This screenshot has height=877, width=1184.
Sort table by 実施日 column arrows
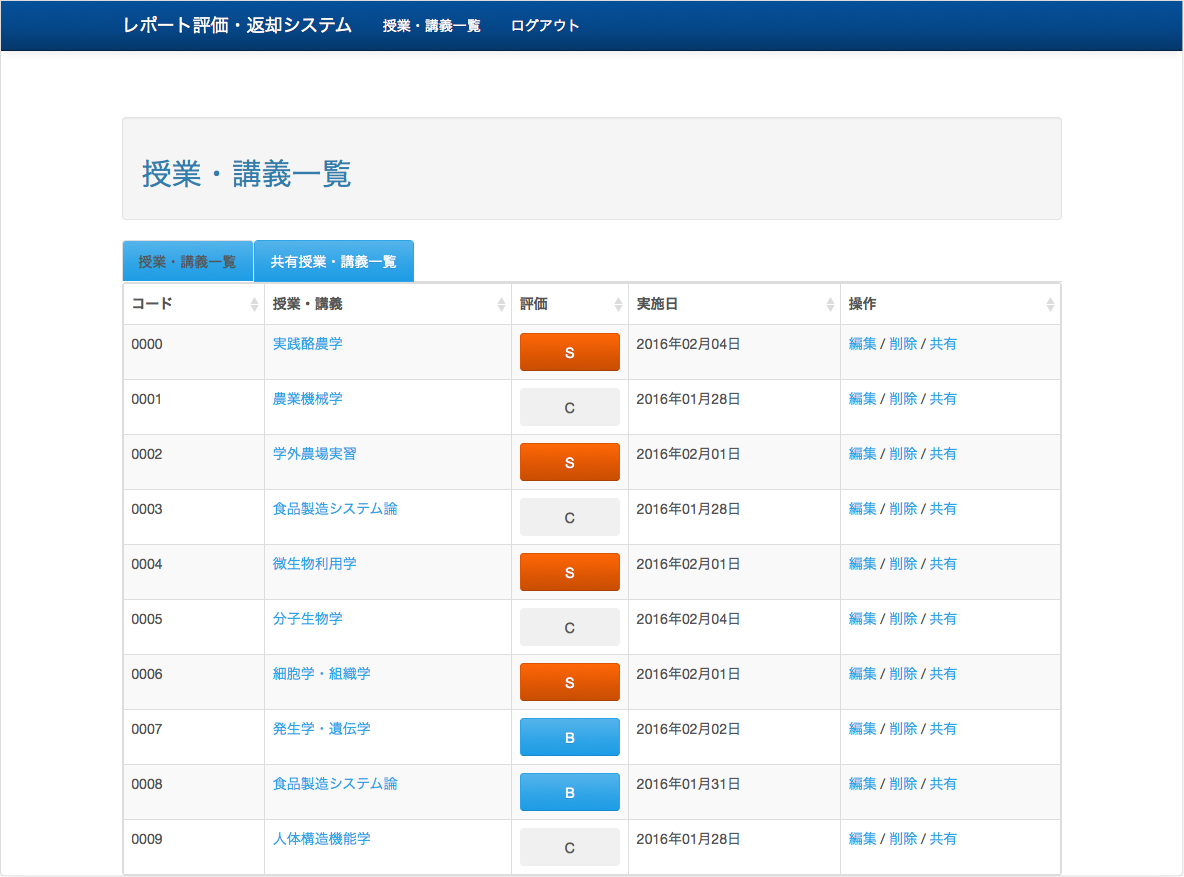point(830,305)
